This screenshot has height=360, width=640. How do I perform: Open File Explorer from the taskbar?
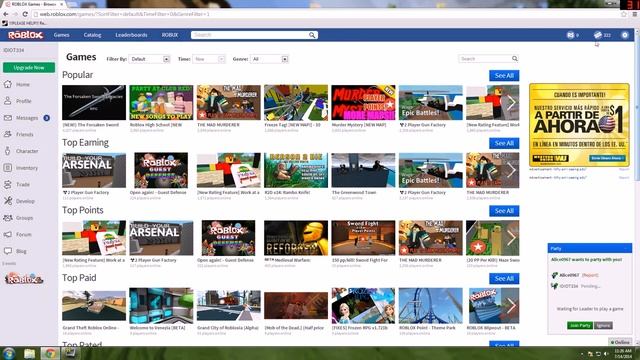29,353
